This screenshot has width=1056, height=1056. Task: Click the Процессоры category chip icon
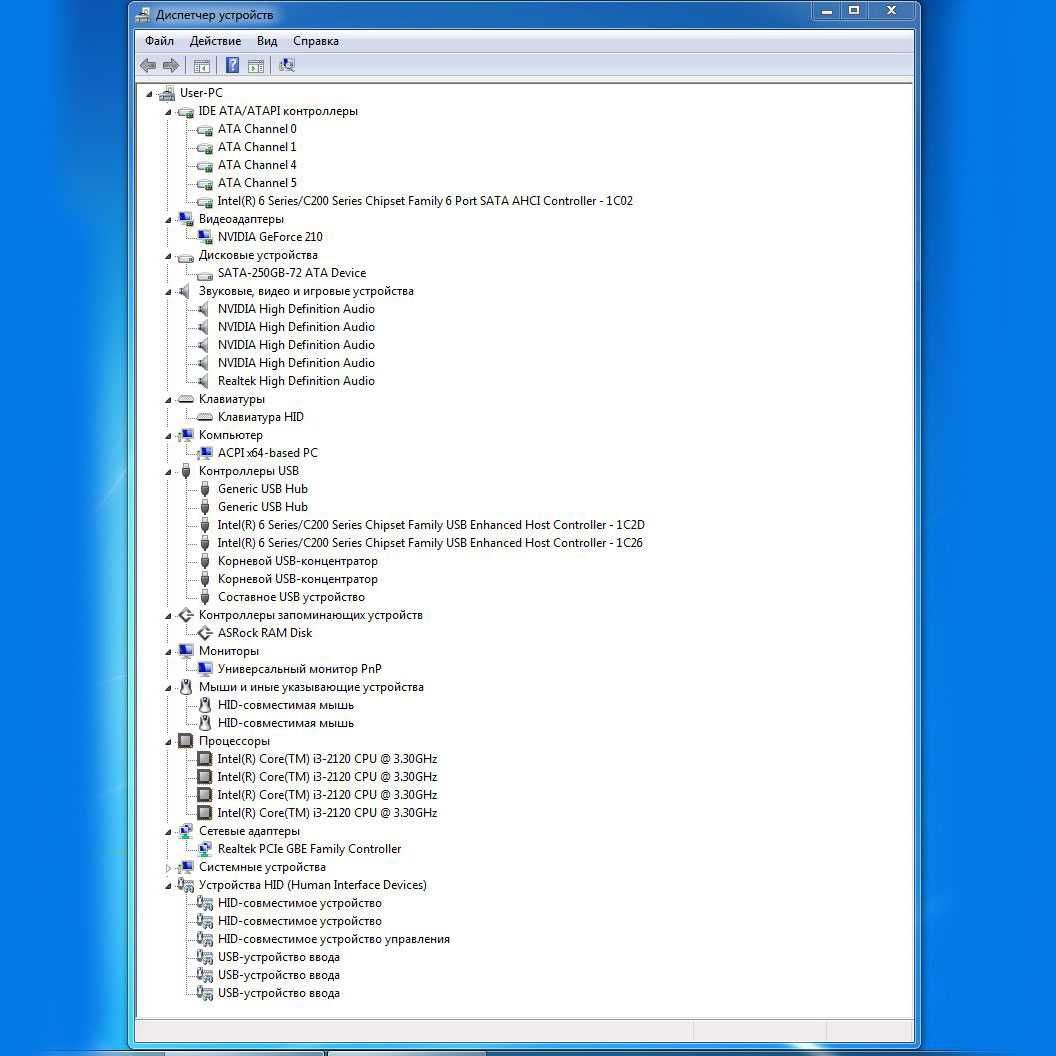pyautogui.click(x=185, y=741)
